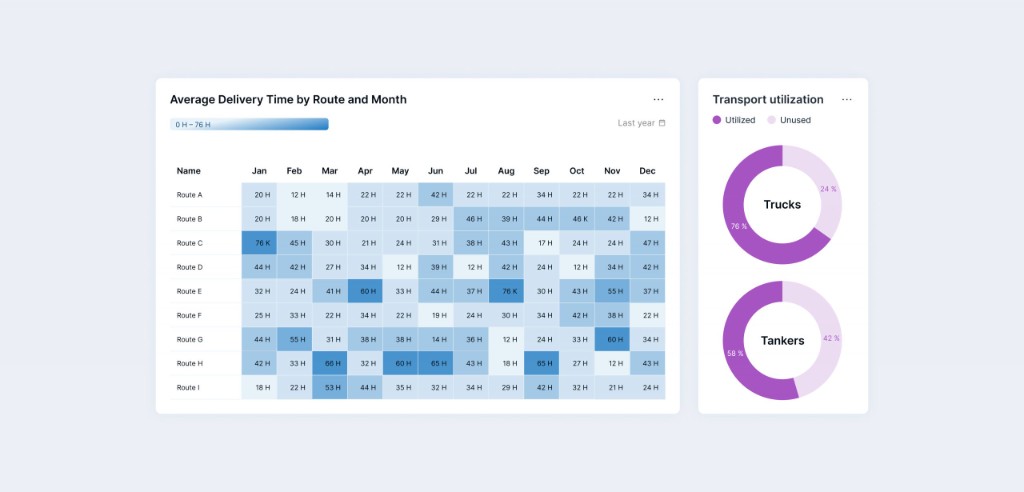The height and width of the screenshot is (492, 1024).
Task: Click the Trucks donut center label
Action: coord(782,205)
